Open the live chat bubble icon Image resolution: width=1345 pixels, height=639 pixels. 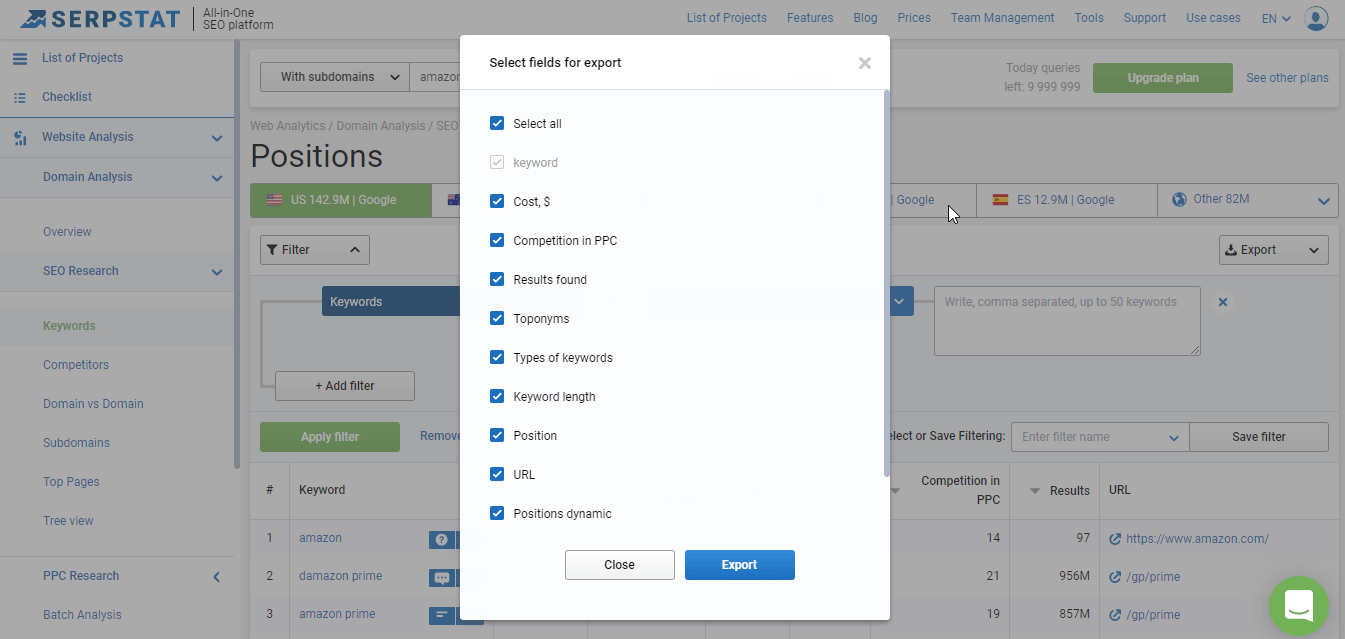click(1299, 606)
